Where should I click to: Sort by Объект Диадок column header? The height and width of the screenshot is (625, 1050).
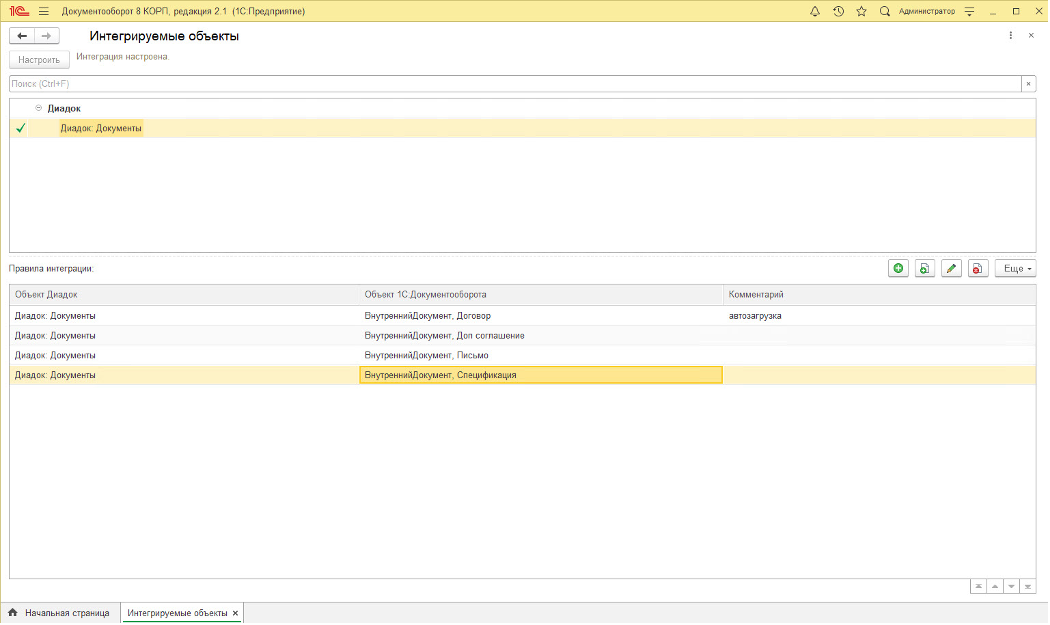(x=184, y=295)
